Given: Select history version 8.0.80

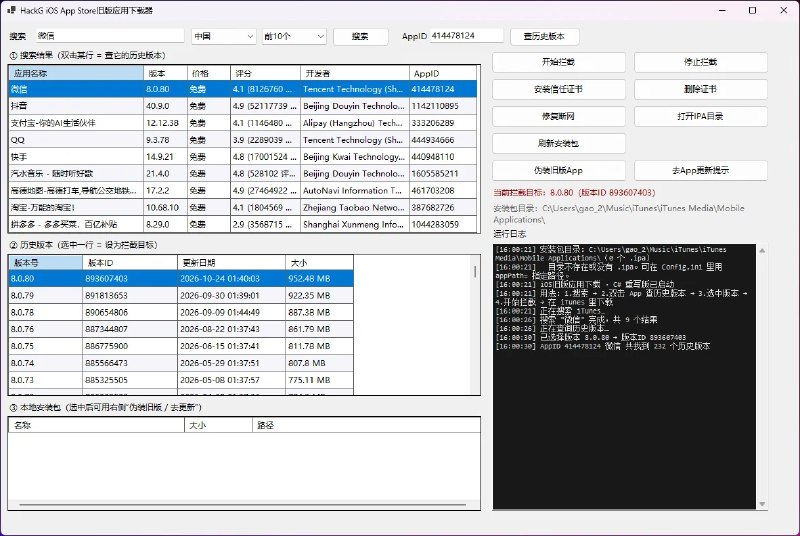Looking at the screenshot, I should 181,278.
